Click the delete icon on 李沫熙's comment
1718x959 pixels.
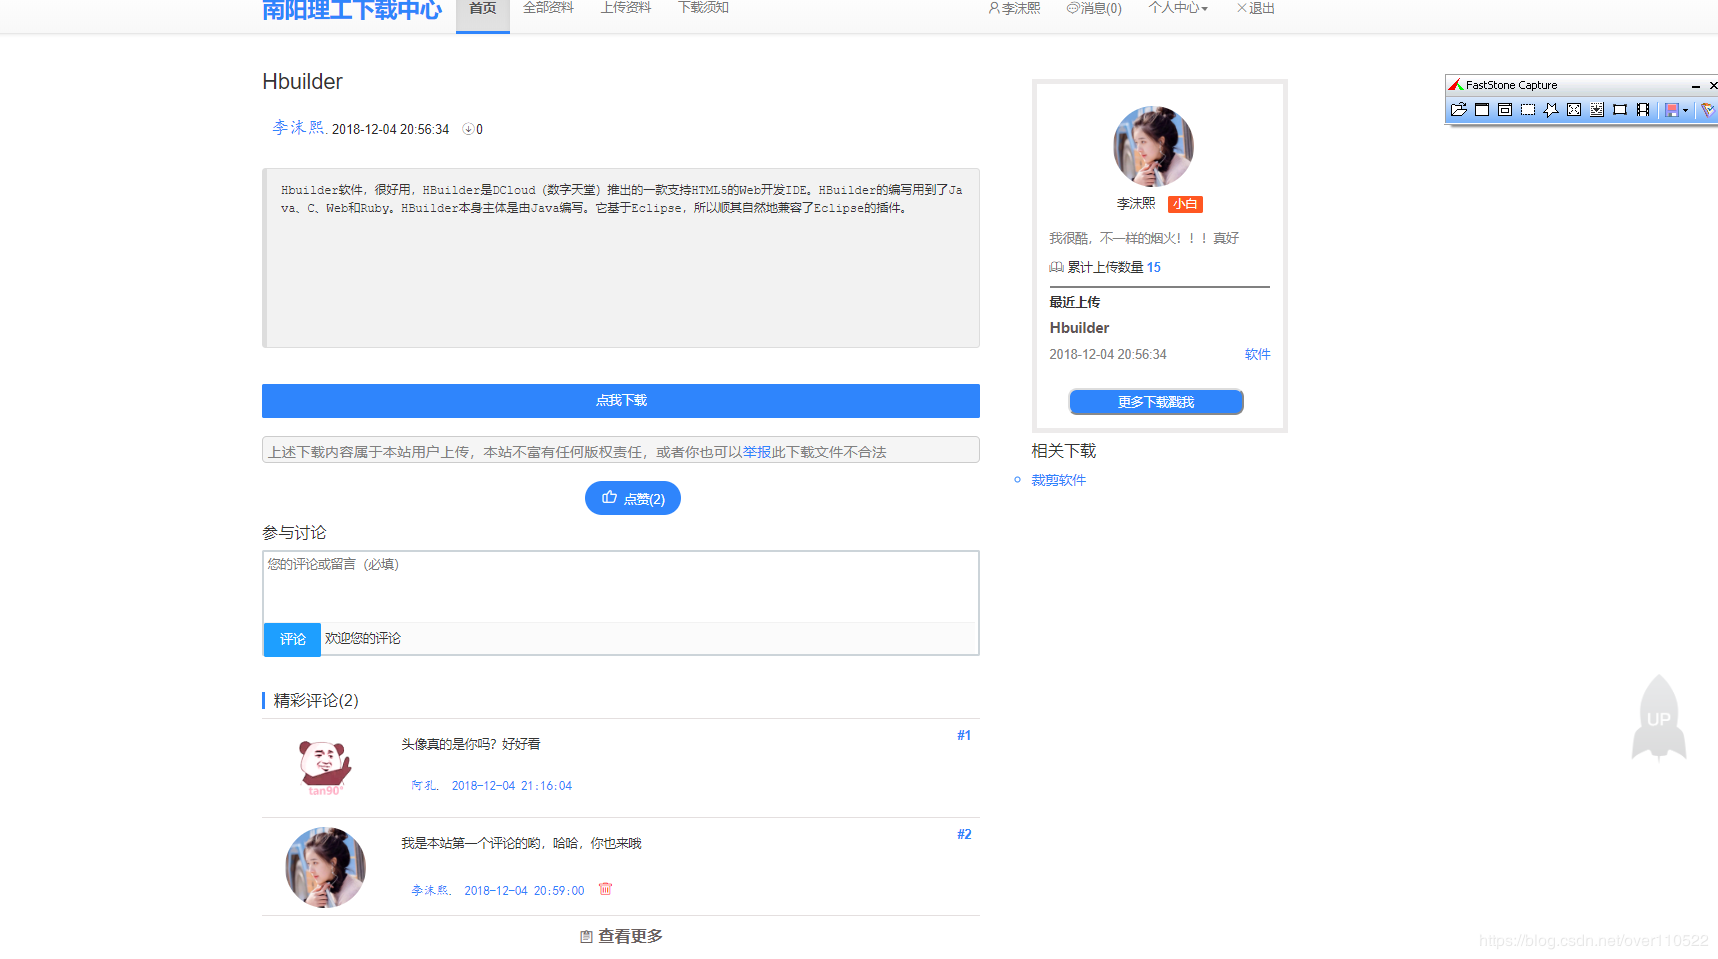tap(606, 889)
